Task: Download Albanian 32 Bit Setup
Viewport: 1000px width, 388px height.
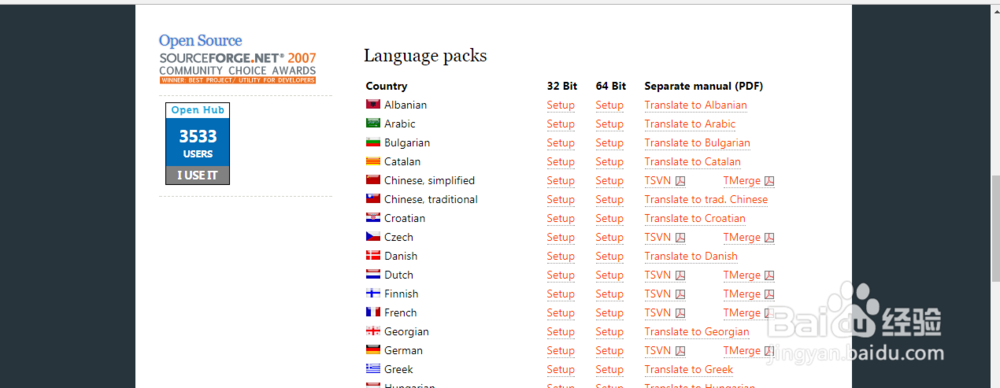Action: 561,105
